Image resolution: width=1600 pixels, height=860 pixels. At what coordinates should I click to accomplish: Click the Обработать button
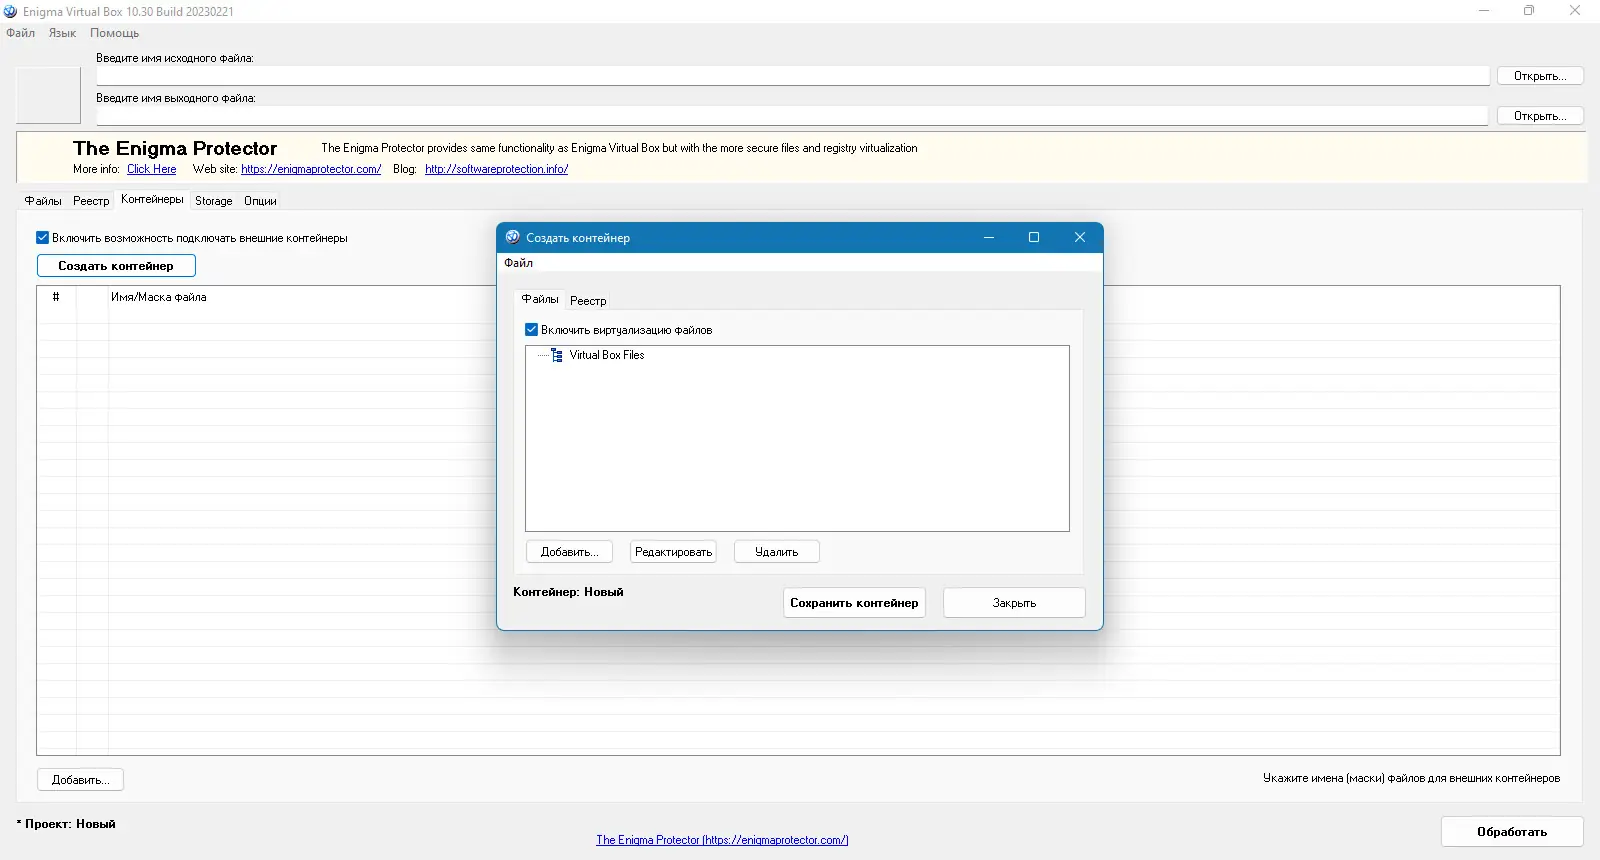tap(1512, 832)
